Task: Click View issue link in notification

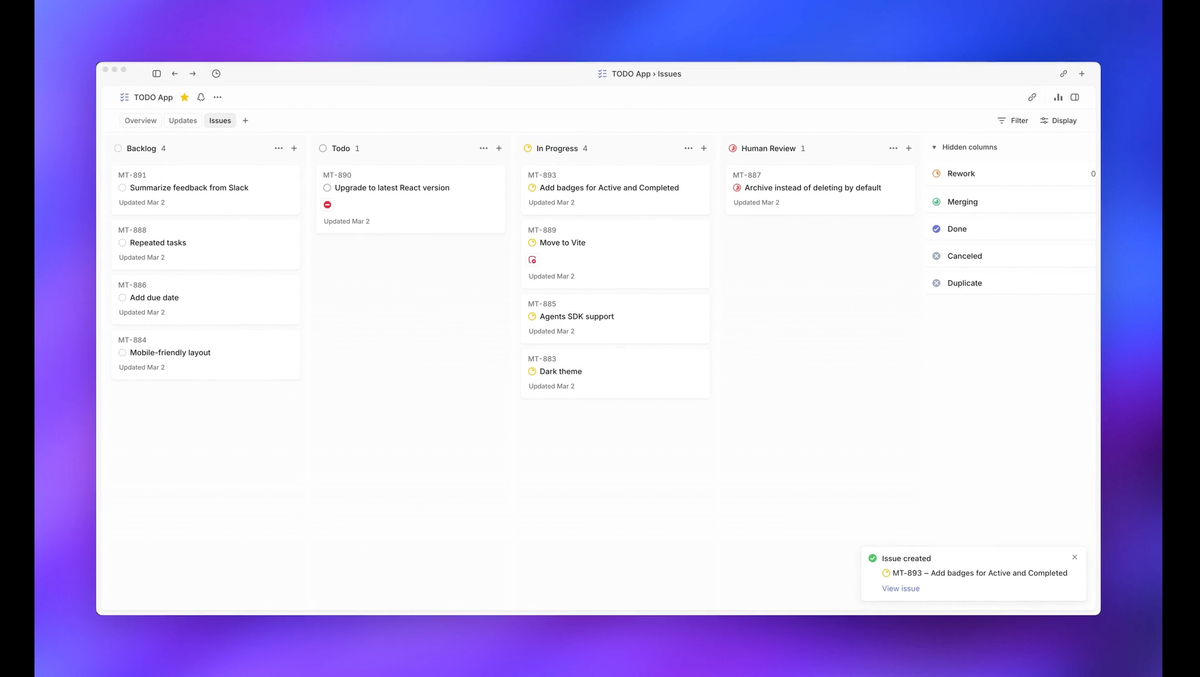Action: 901,589
